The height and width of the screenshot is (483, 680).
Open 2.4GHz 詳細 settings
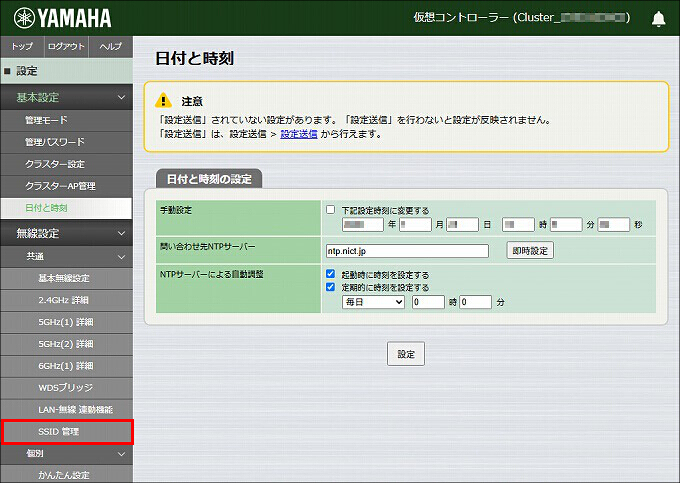point(66,300)
